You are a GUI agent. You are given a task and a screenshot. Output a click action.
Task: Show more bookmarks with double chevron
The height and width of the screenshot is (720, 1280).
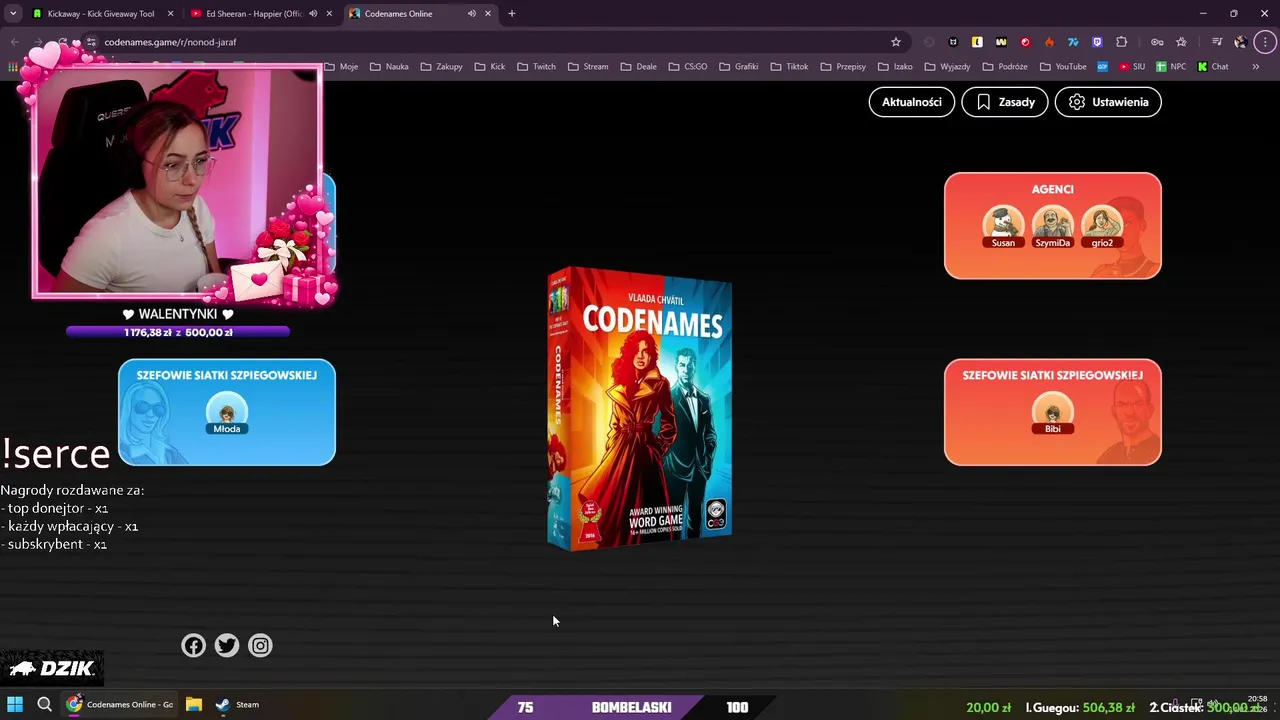(1255, 67)
